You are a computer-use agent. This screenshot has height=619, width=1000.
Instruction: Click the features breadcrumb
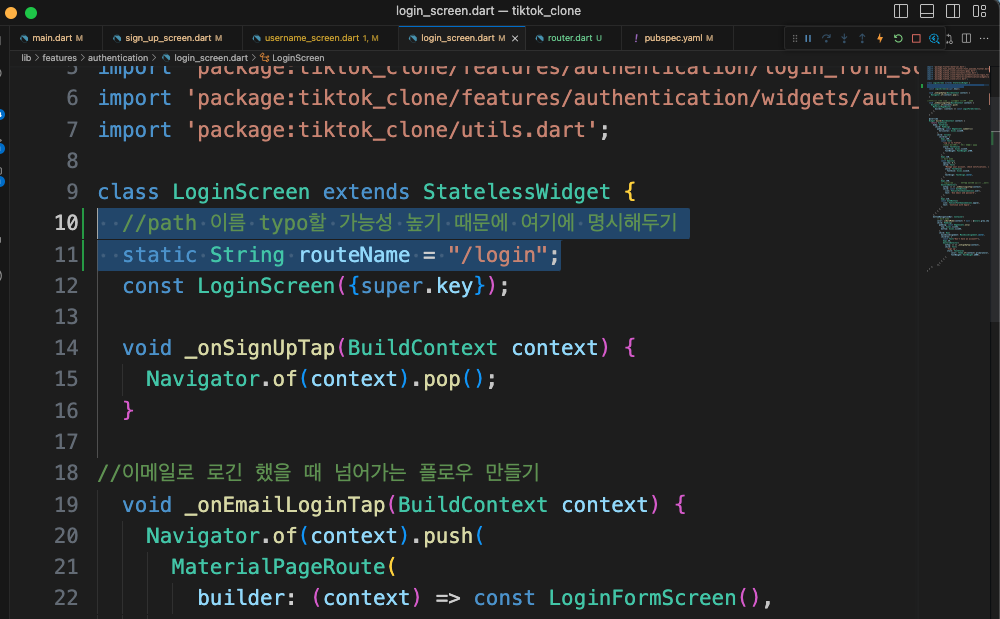59,58
